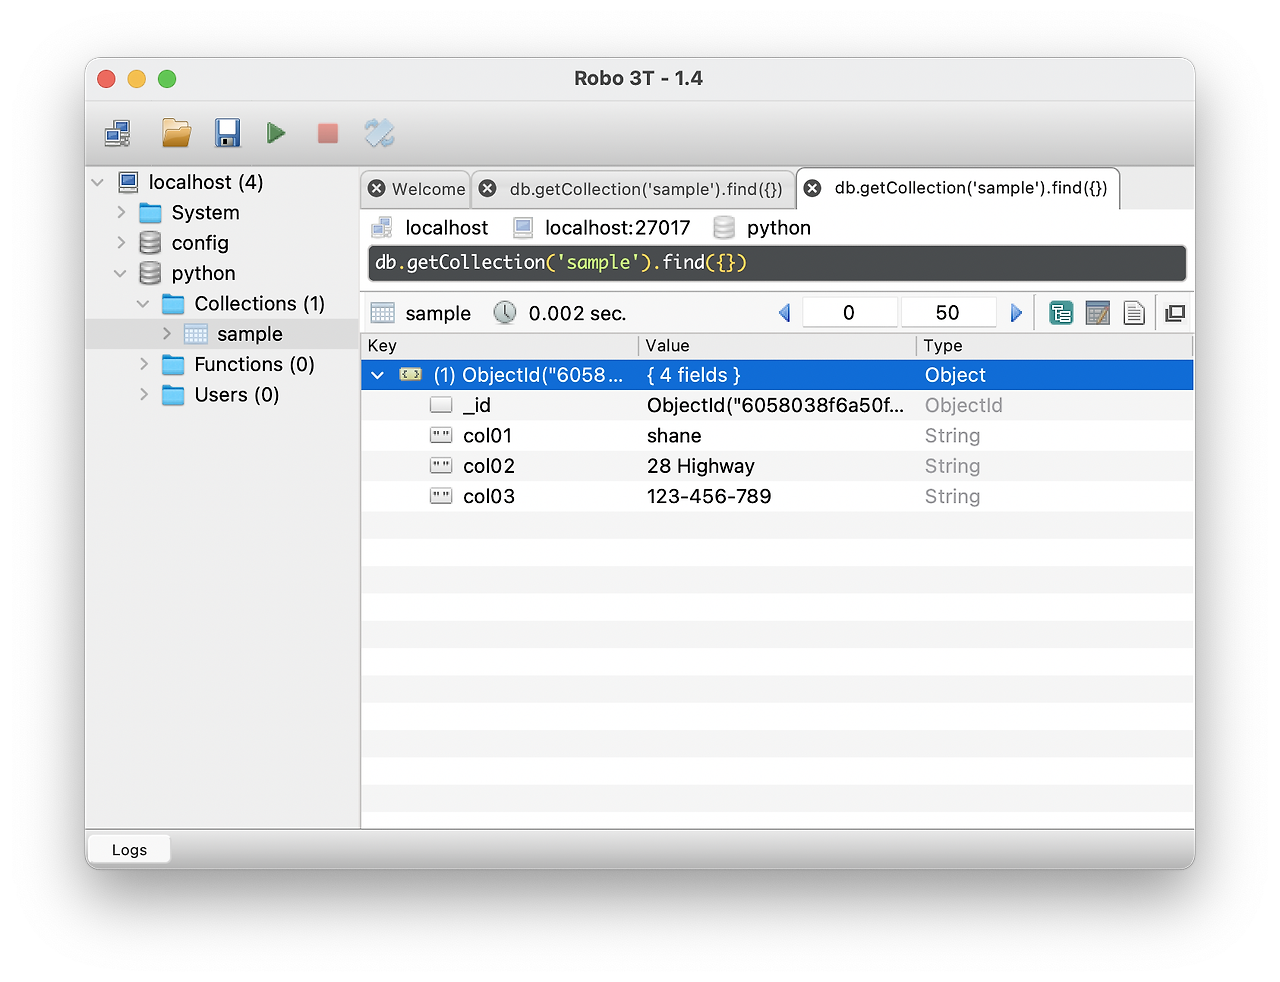Click the Open file folder icon
Image resolution: width=1280 pixels, height=982 pixels.
[176, 133]
